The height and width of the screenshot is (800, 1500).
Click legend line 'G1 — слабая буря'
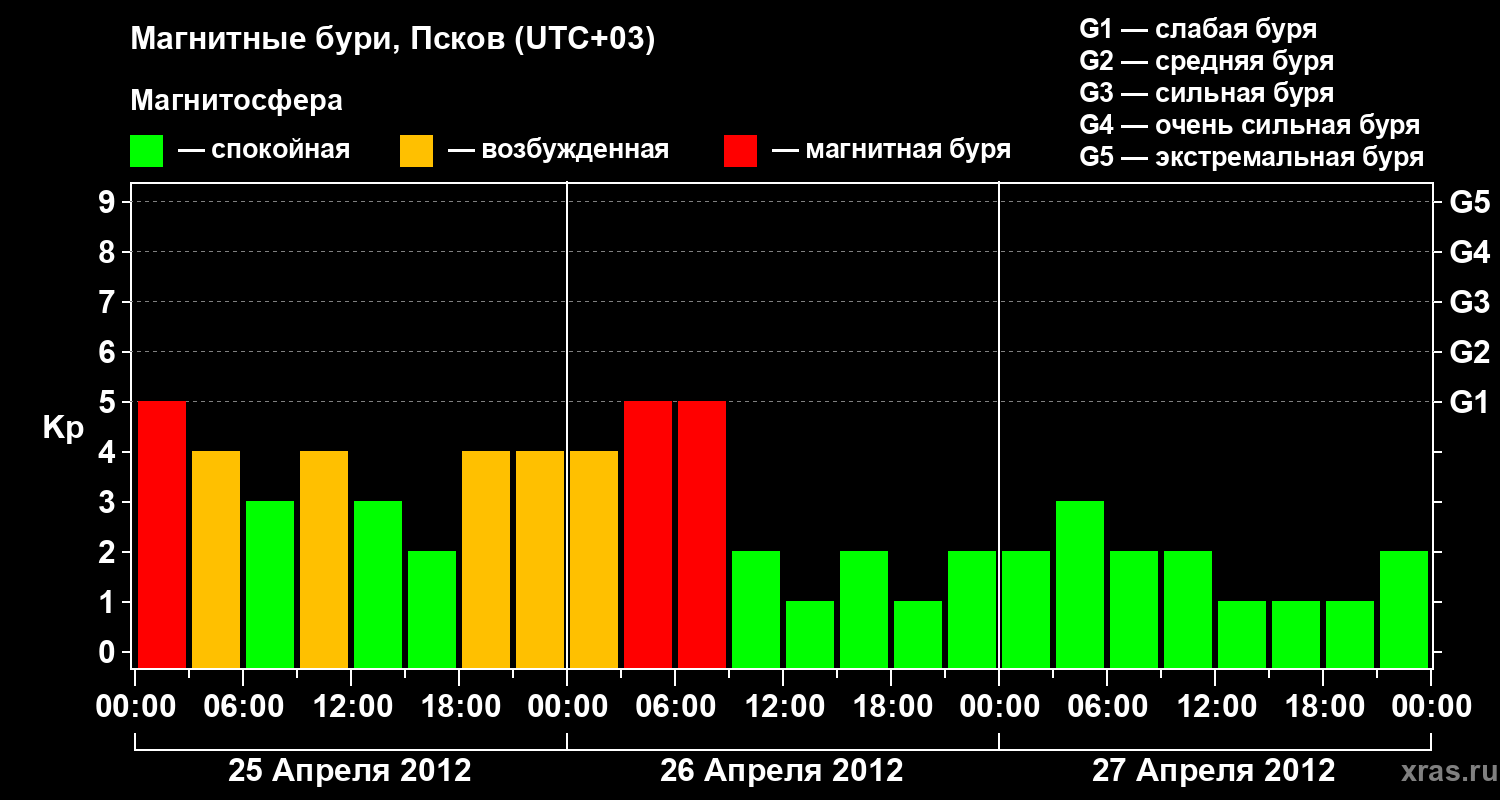1198,29
